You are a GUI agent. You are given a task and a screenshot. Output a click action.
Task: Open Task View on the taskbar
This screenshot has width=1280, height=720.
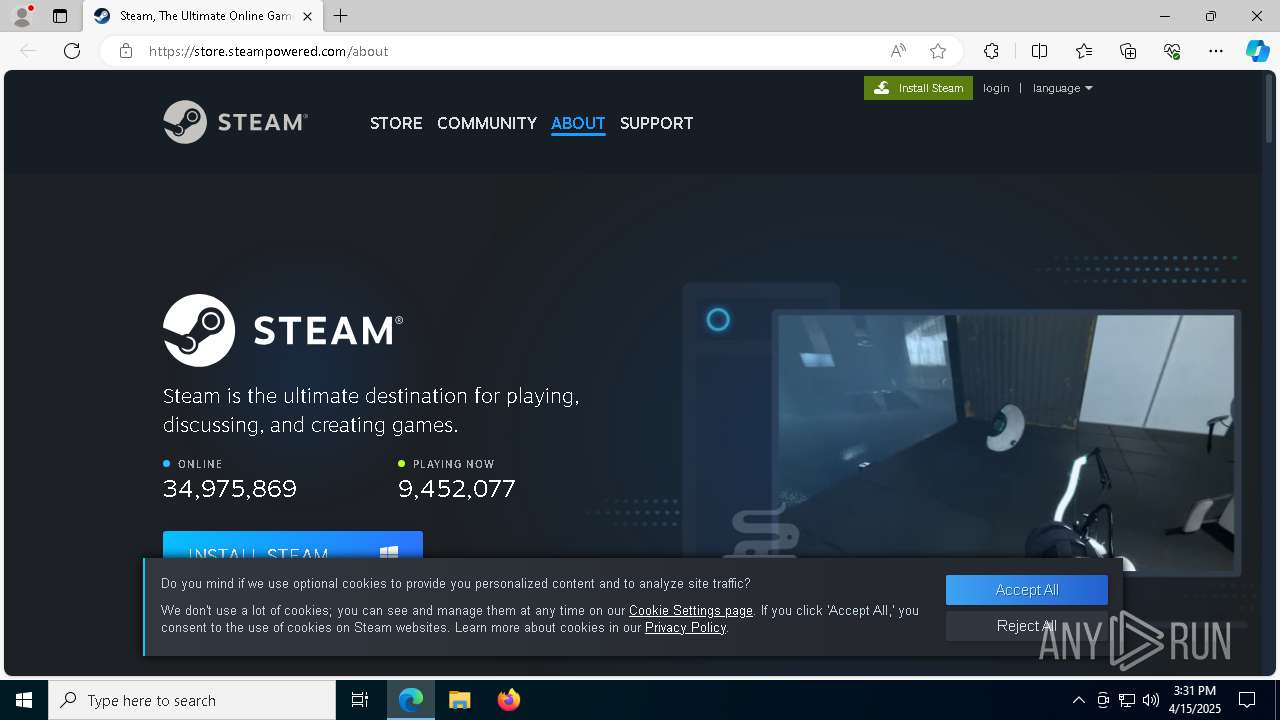[360, 700]
